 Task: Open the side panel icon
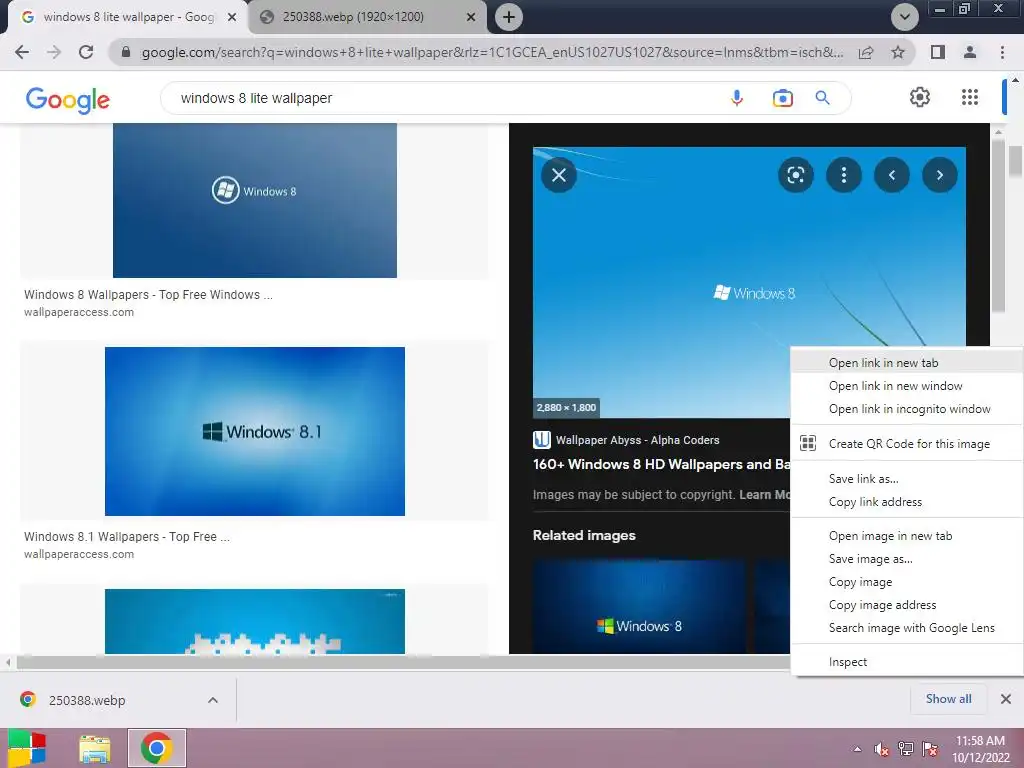coord(938,52)
